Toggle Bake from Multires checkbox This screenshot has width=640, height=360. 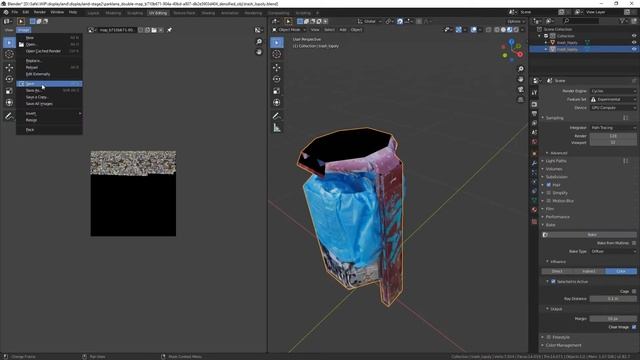click(634, 243)
